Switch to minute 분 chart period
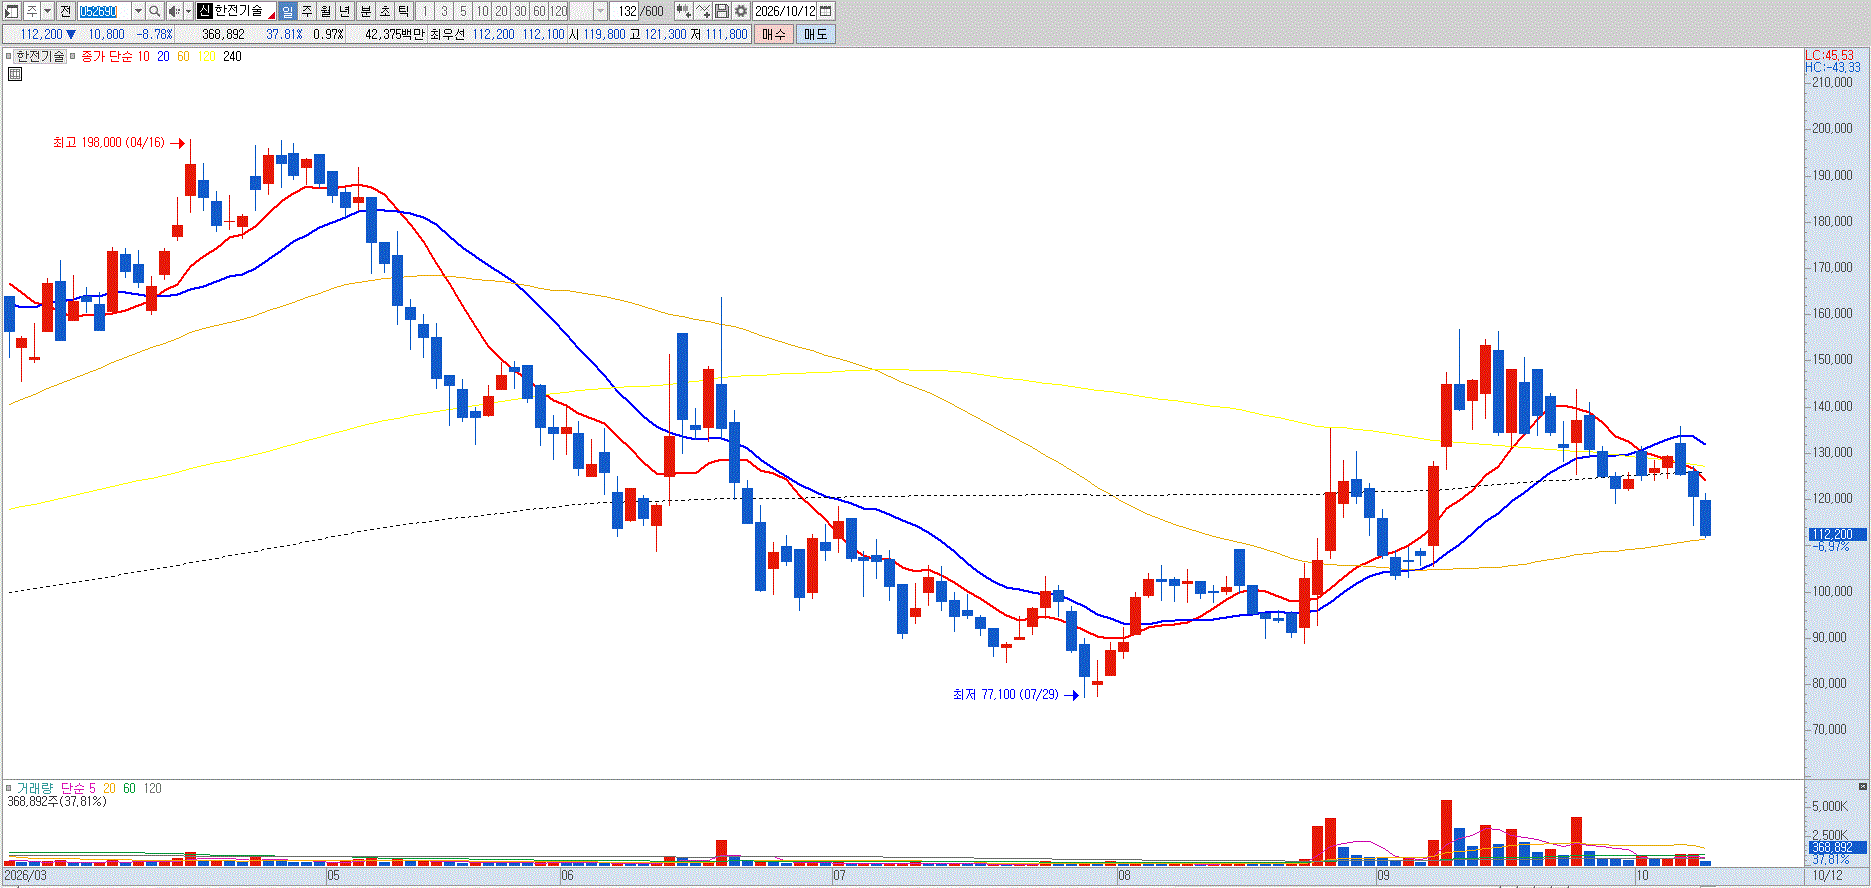Screen dimensions: 1871x888 coord(365,11)
